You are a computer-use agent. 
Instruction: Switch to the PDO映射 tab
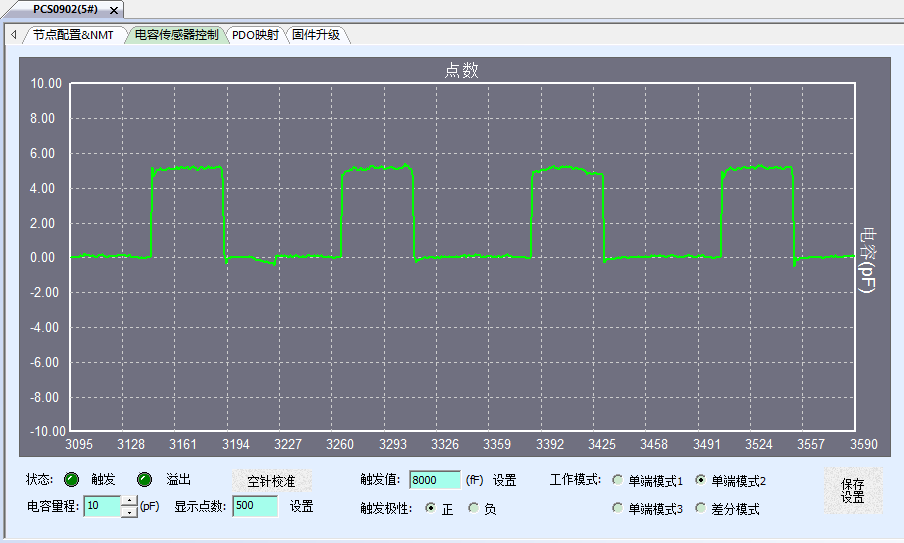tap(255, 34)
